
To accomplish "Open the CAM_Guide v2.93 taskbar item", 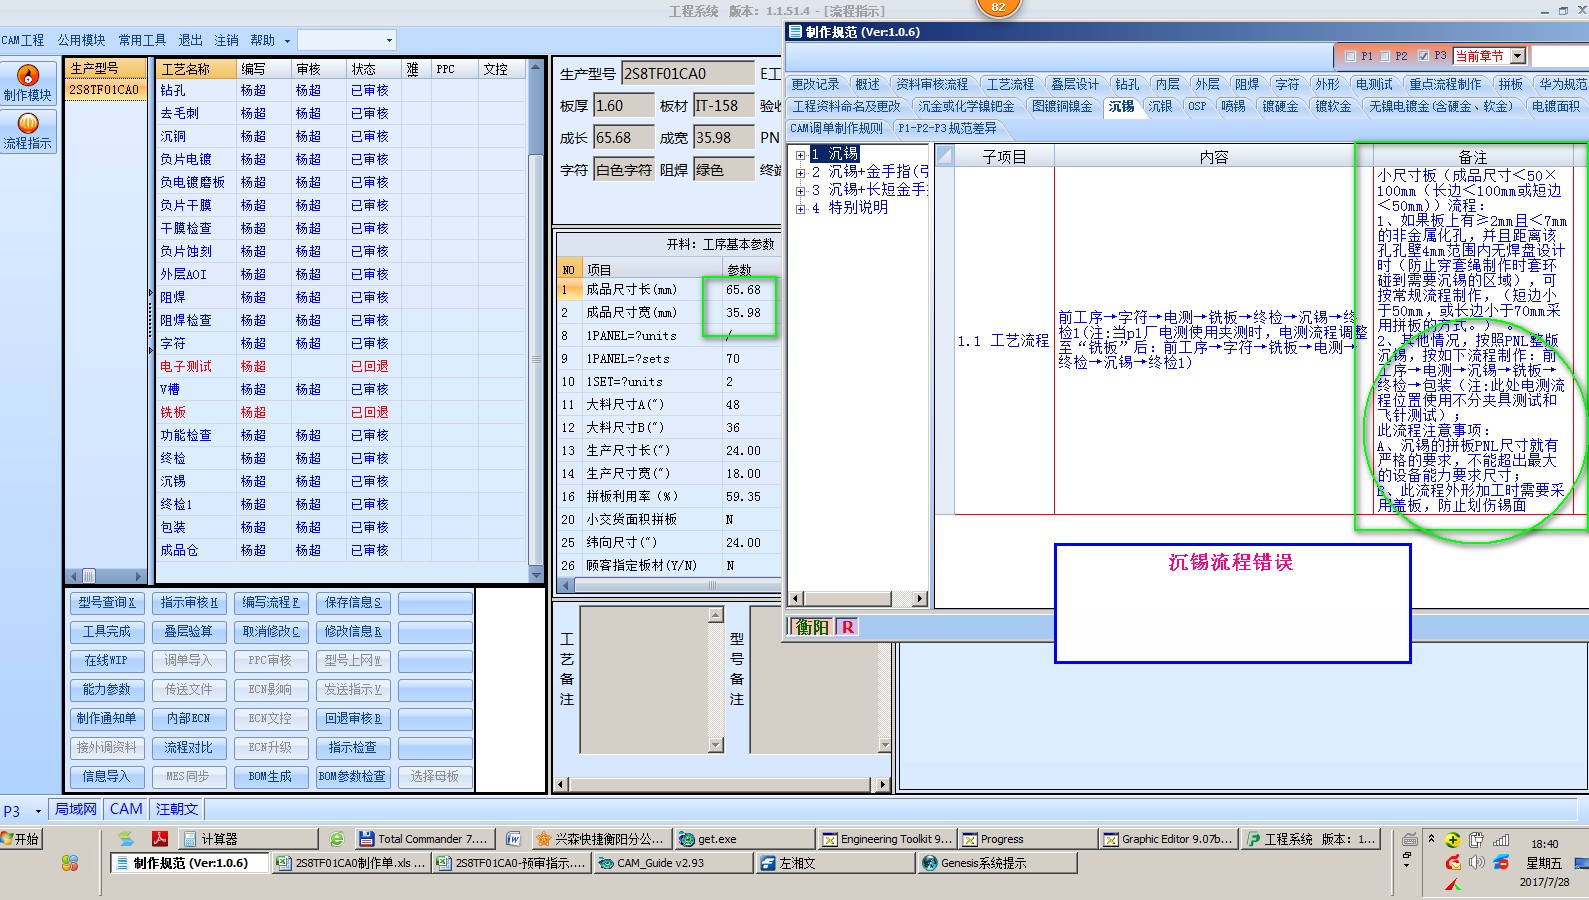I will [673, 863].
